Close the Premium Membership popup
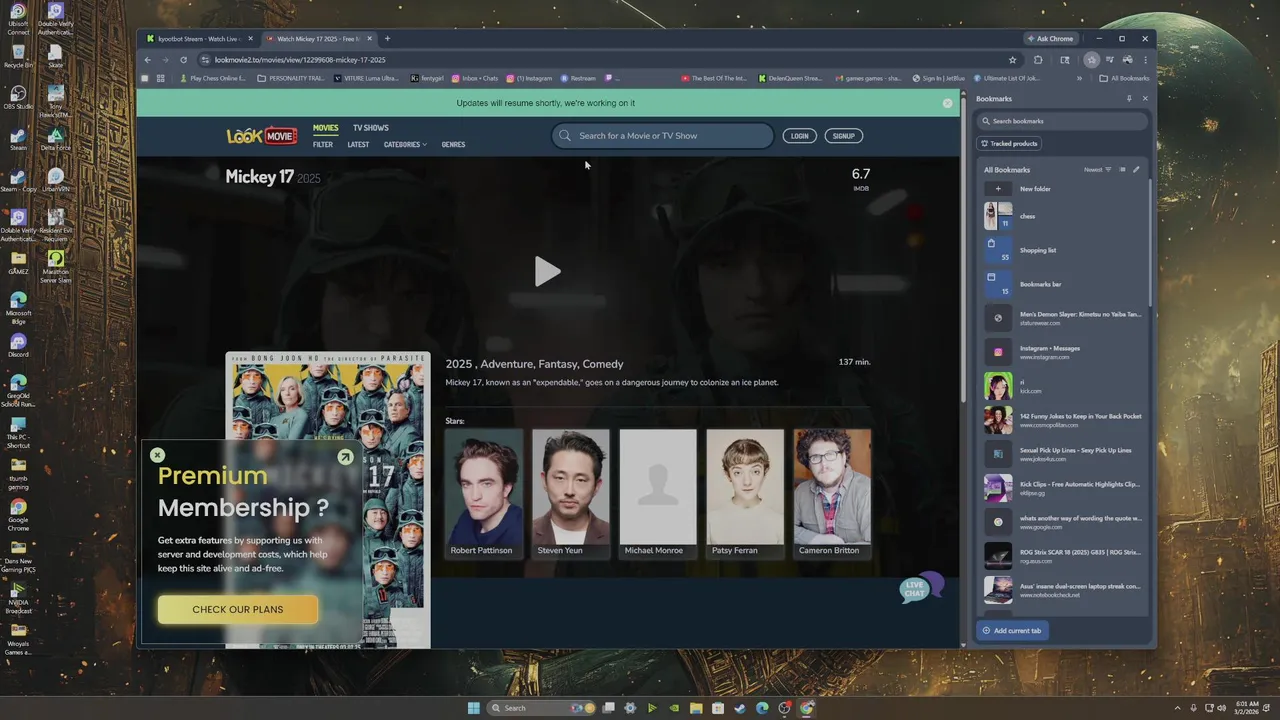The image size is (1280, 720). point(157,455)
